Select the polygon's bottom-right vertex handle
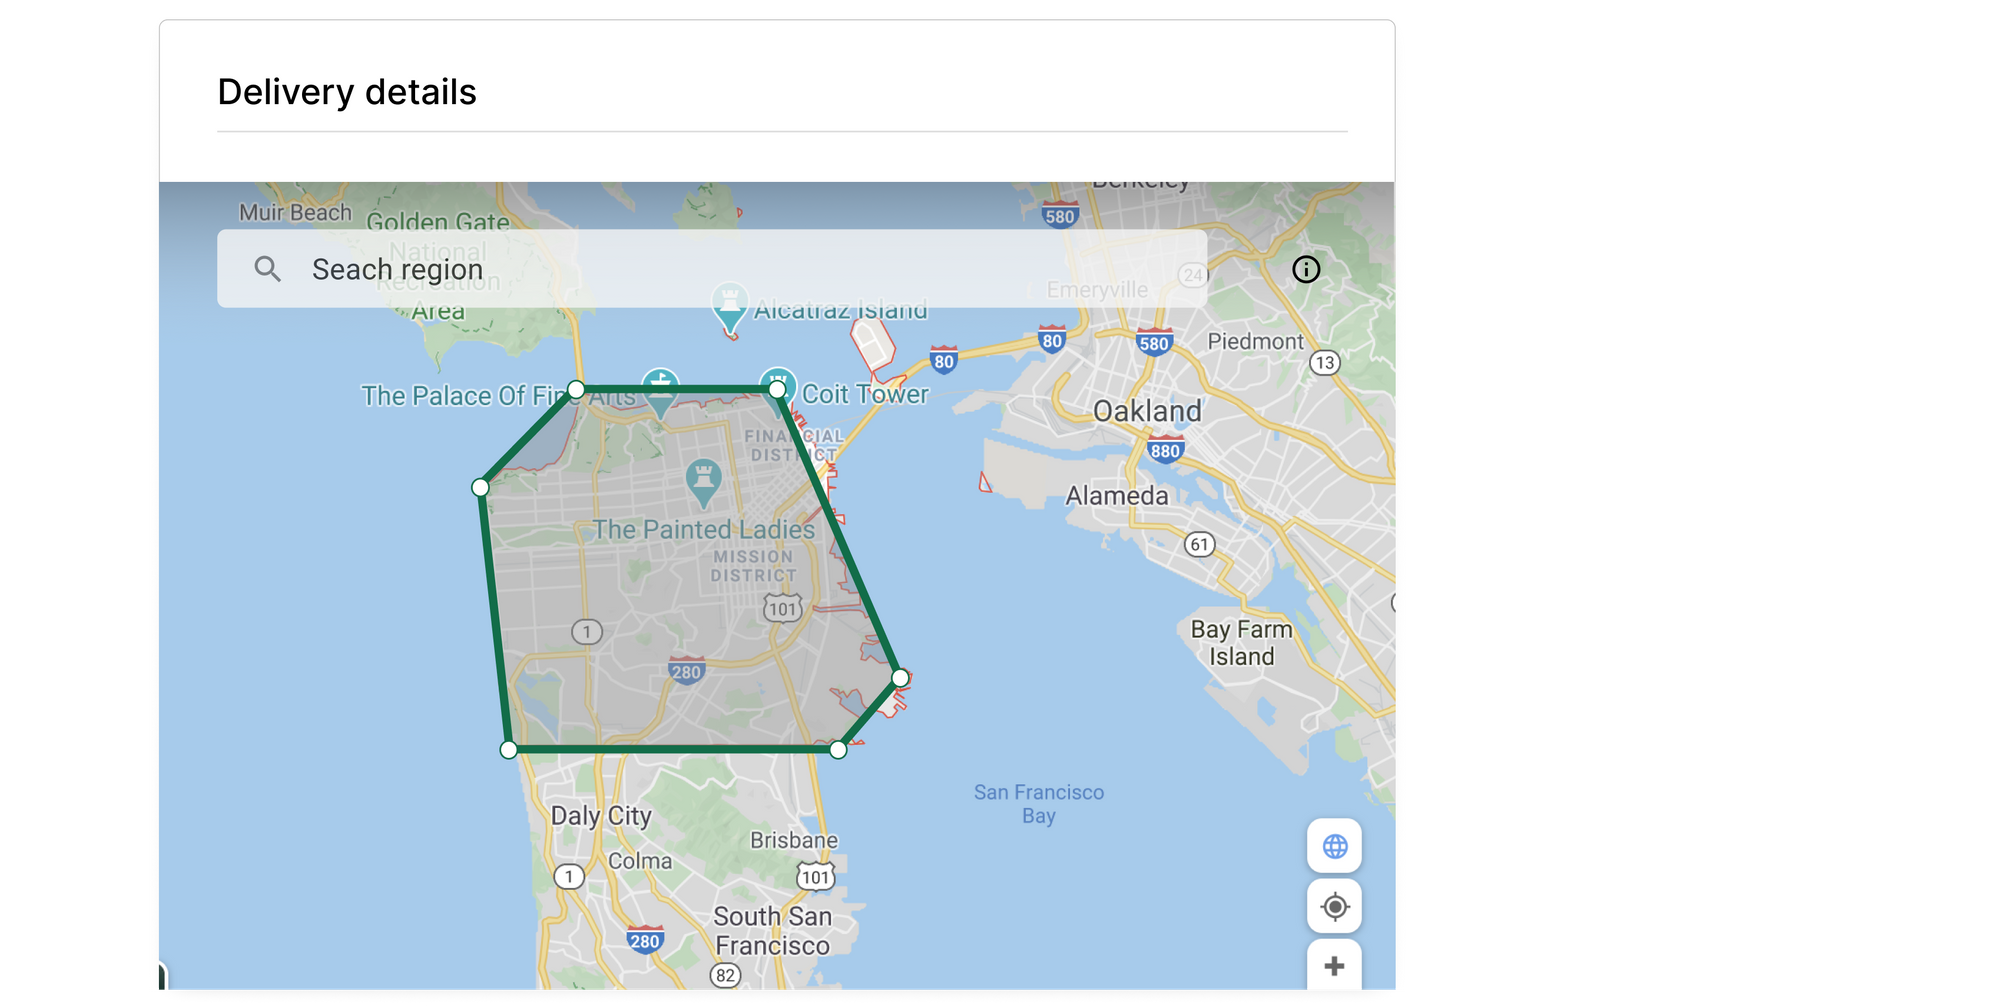 [838, 749]
